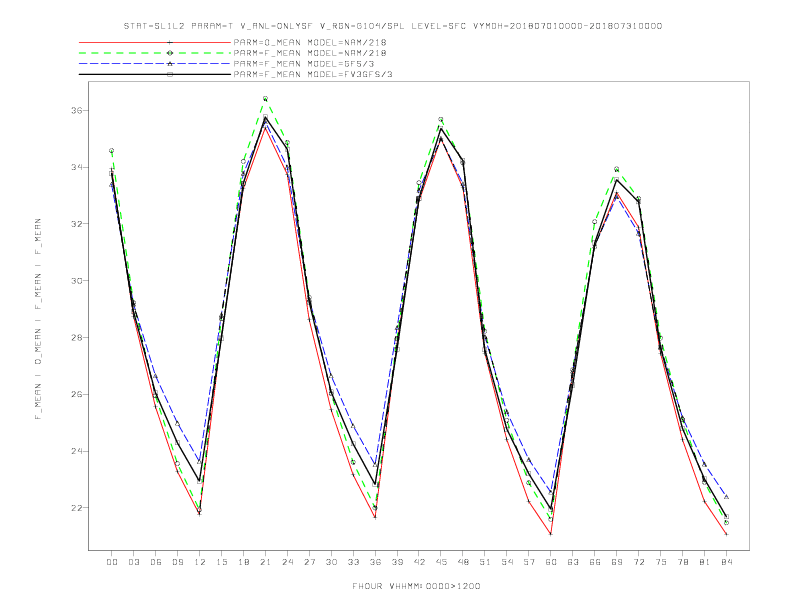792x612 pixels.
Task: Select legend entry PARM=F_MEAN MODEL=FV3GFS/3
Action: pos(313,74)
